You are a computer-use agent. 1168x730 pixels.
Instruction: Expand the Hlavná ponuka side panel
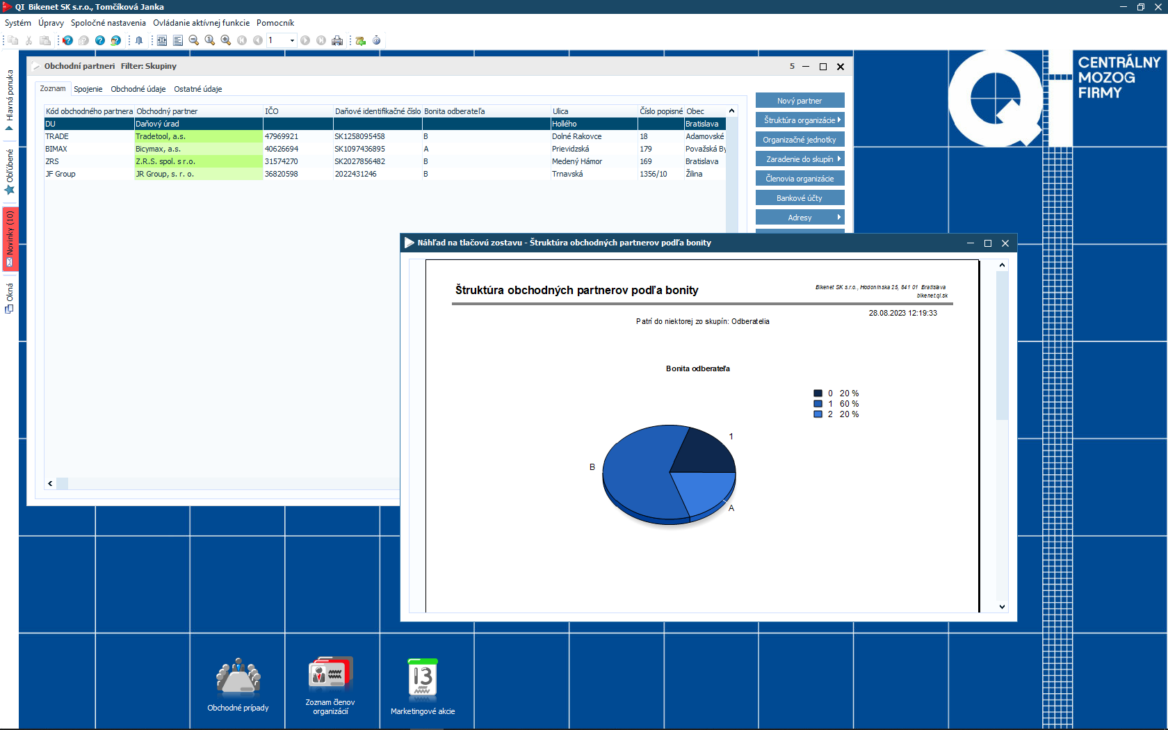click(x=10, y=100)
